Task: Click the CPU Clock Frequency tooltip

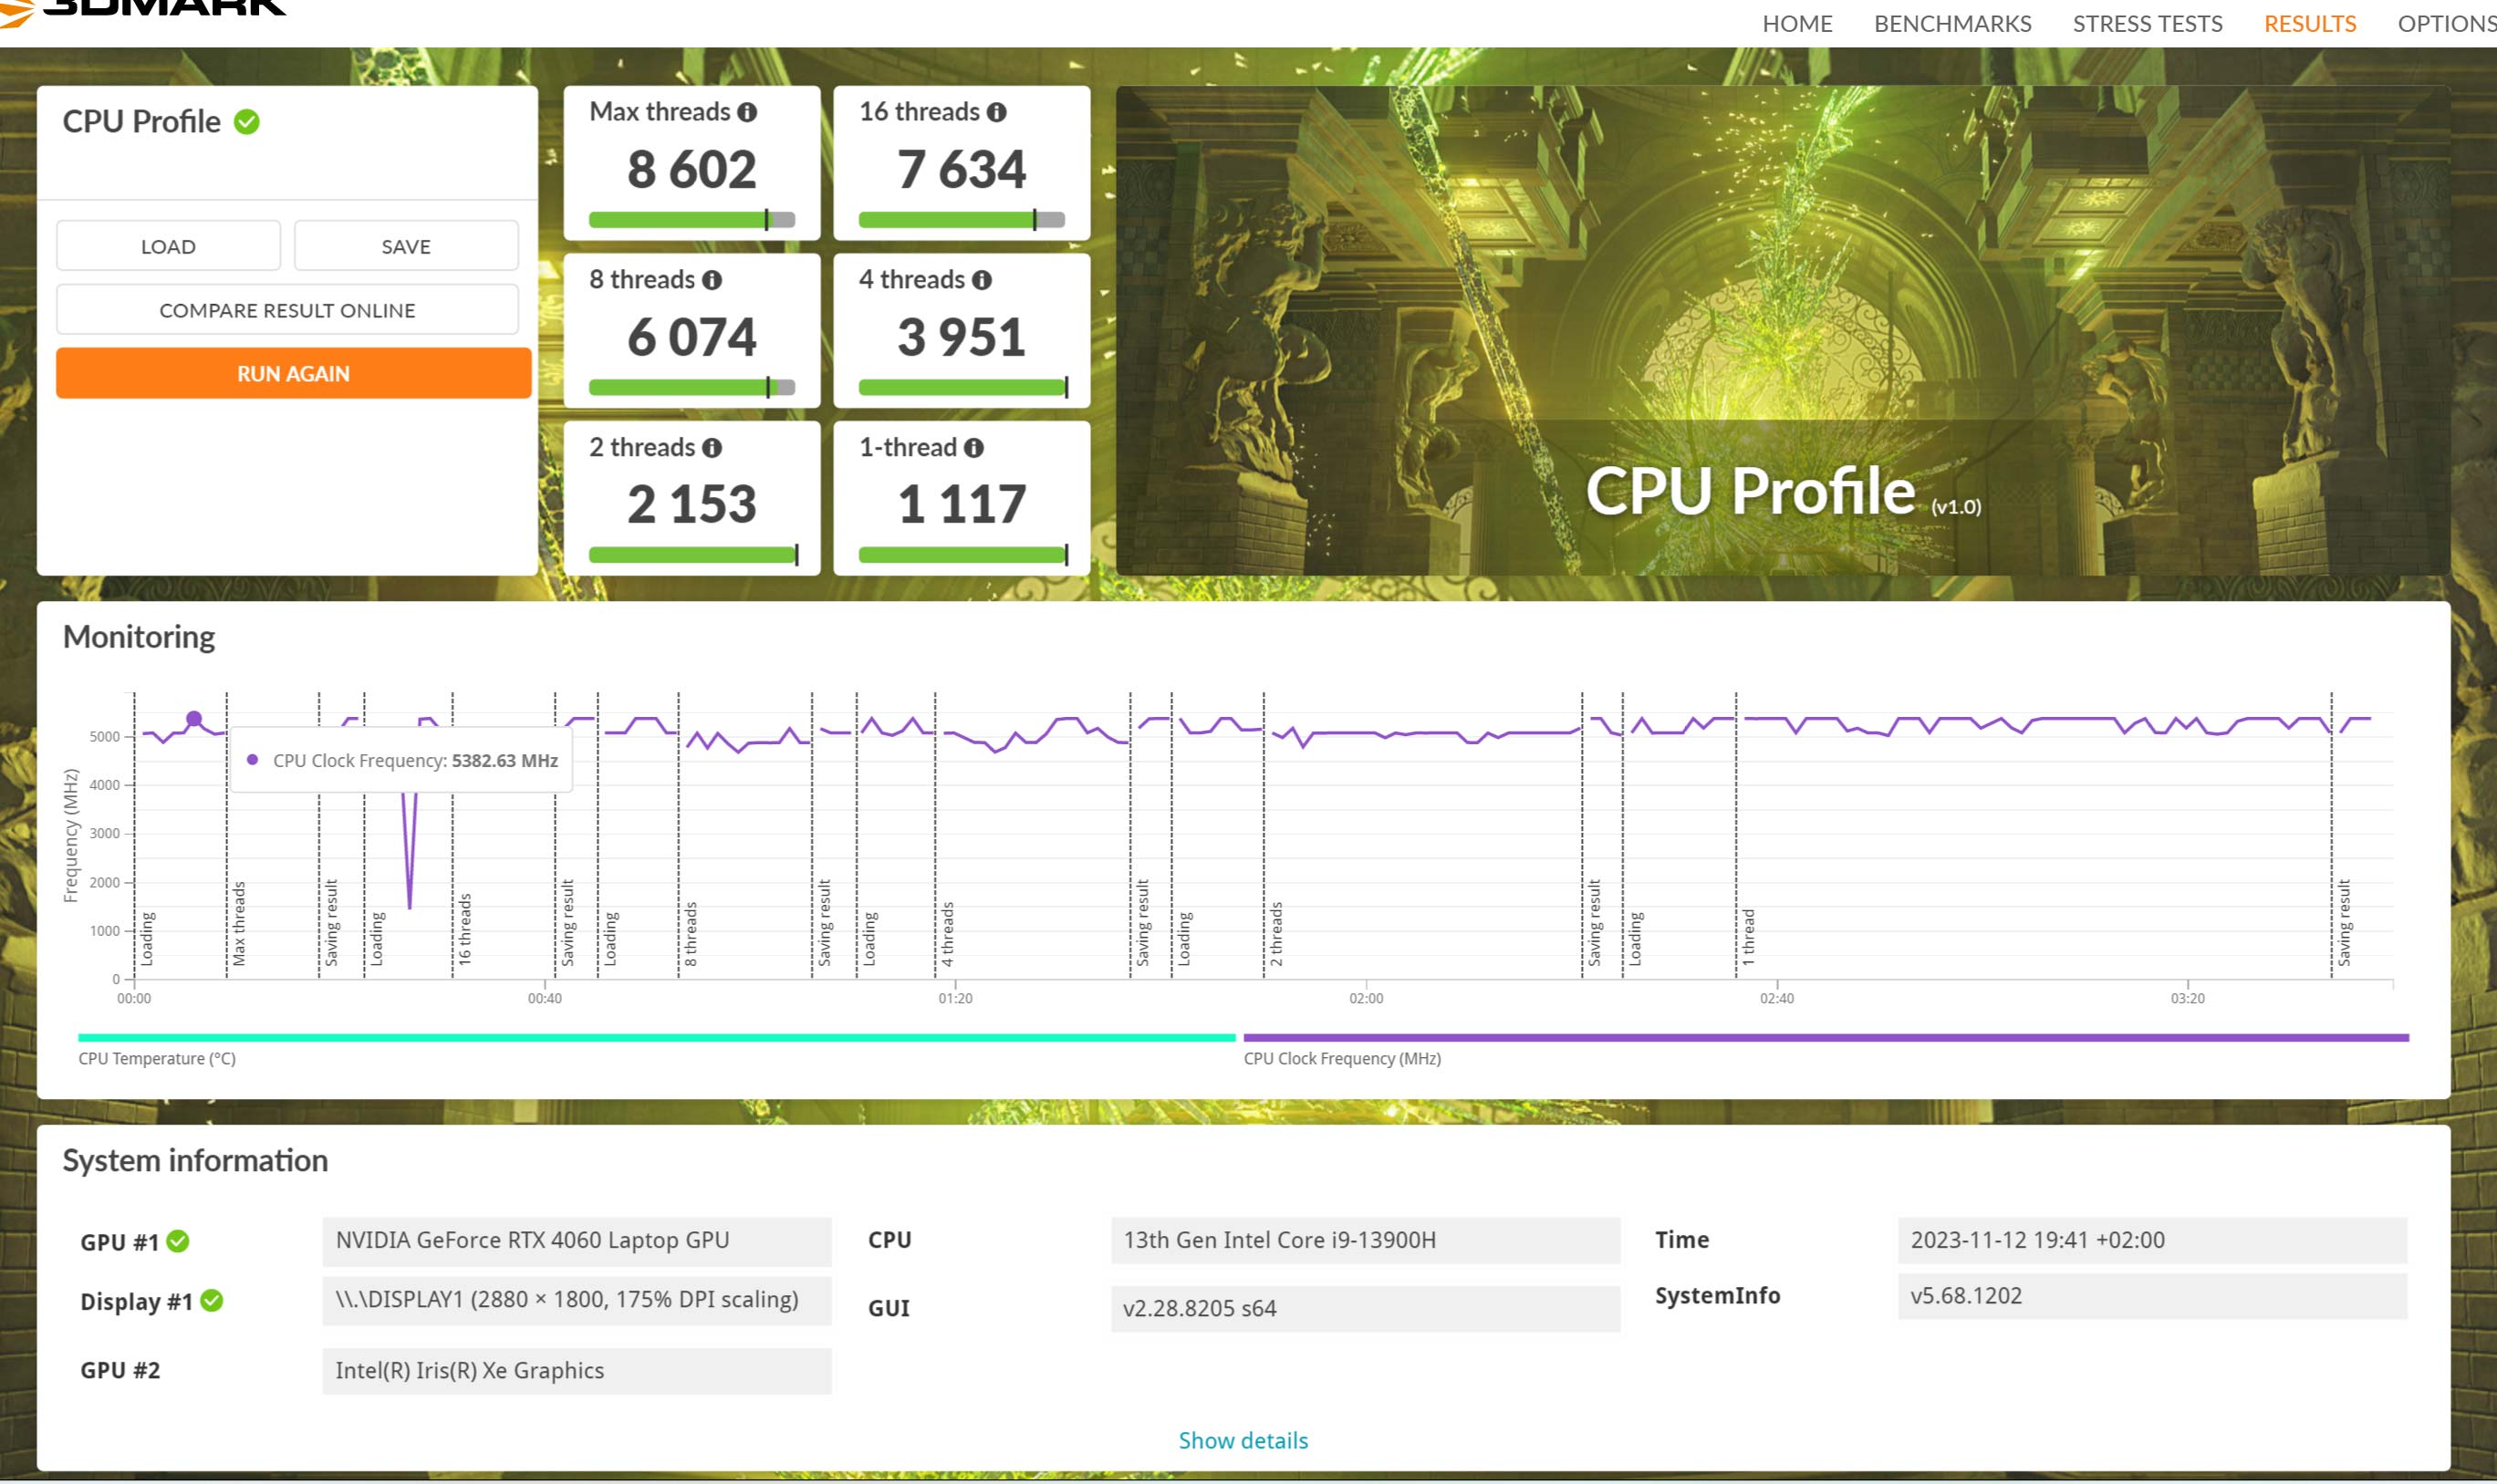Action: [402, 760]
